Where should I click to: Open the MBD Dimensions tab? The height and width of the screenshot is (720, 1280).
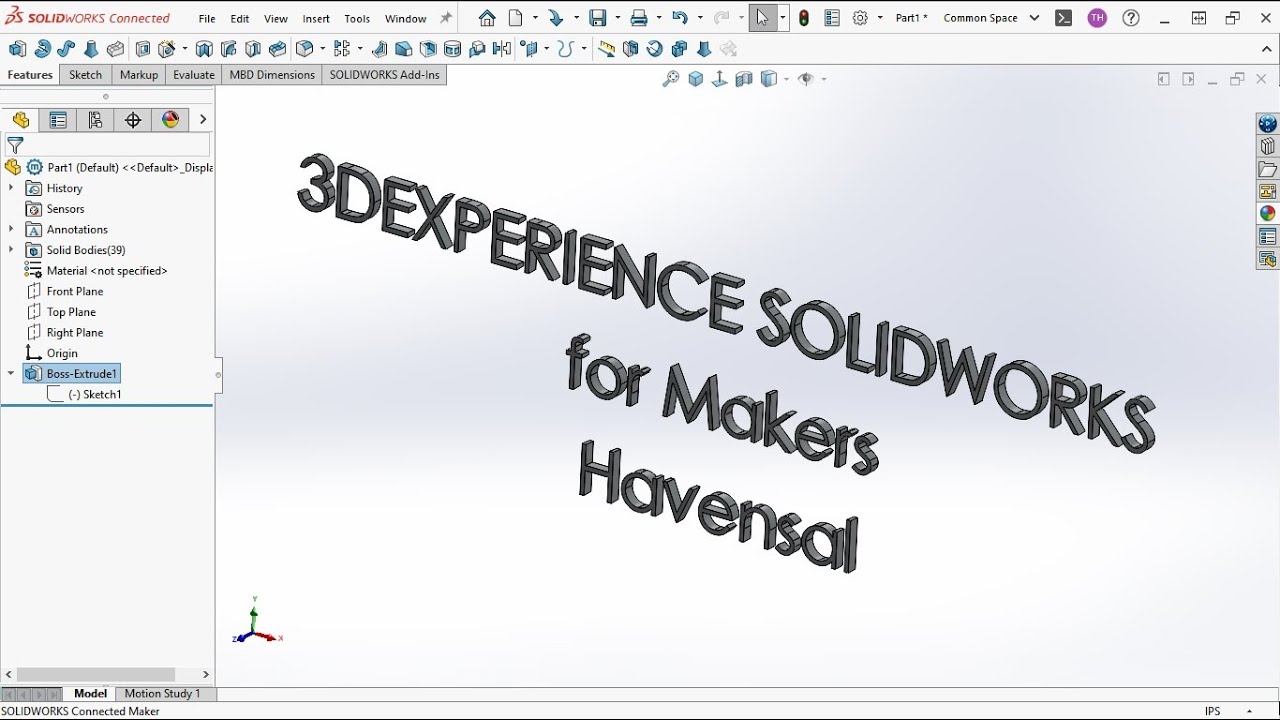tap(272, 75)
